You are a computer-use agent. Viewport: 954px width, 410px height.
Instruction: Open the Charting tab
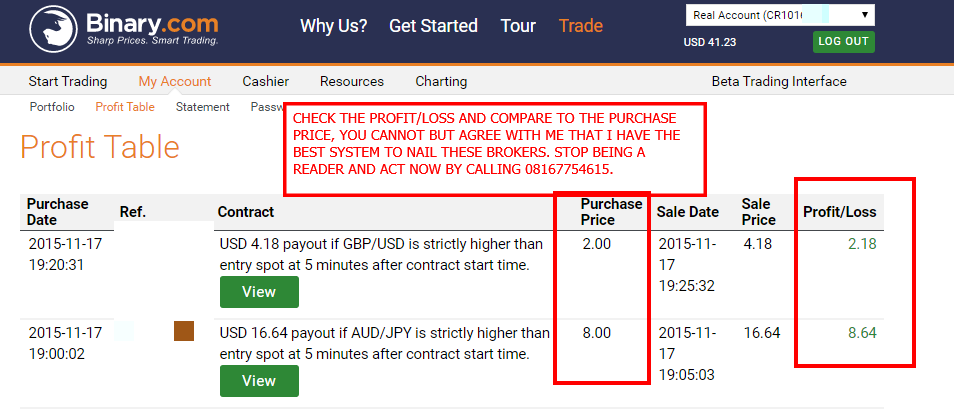tap(441, 82)
